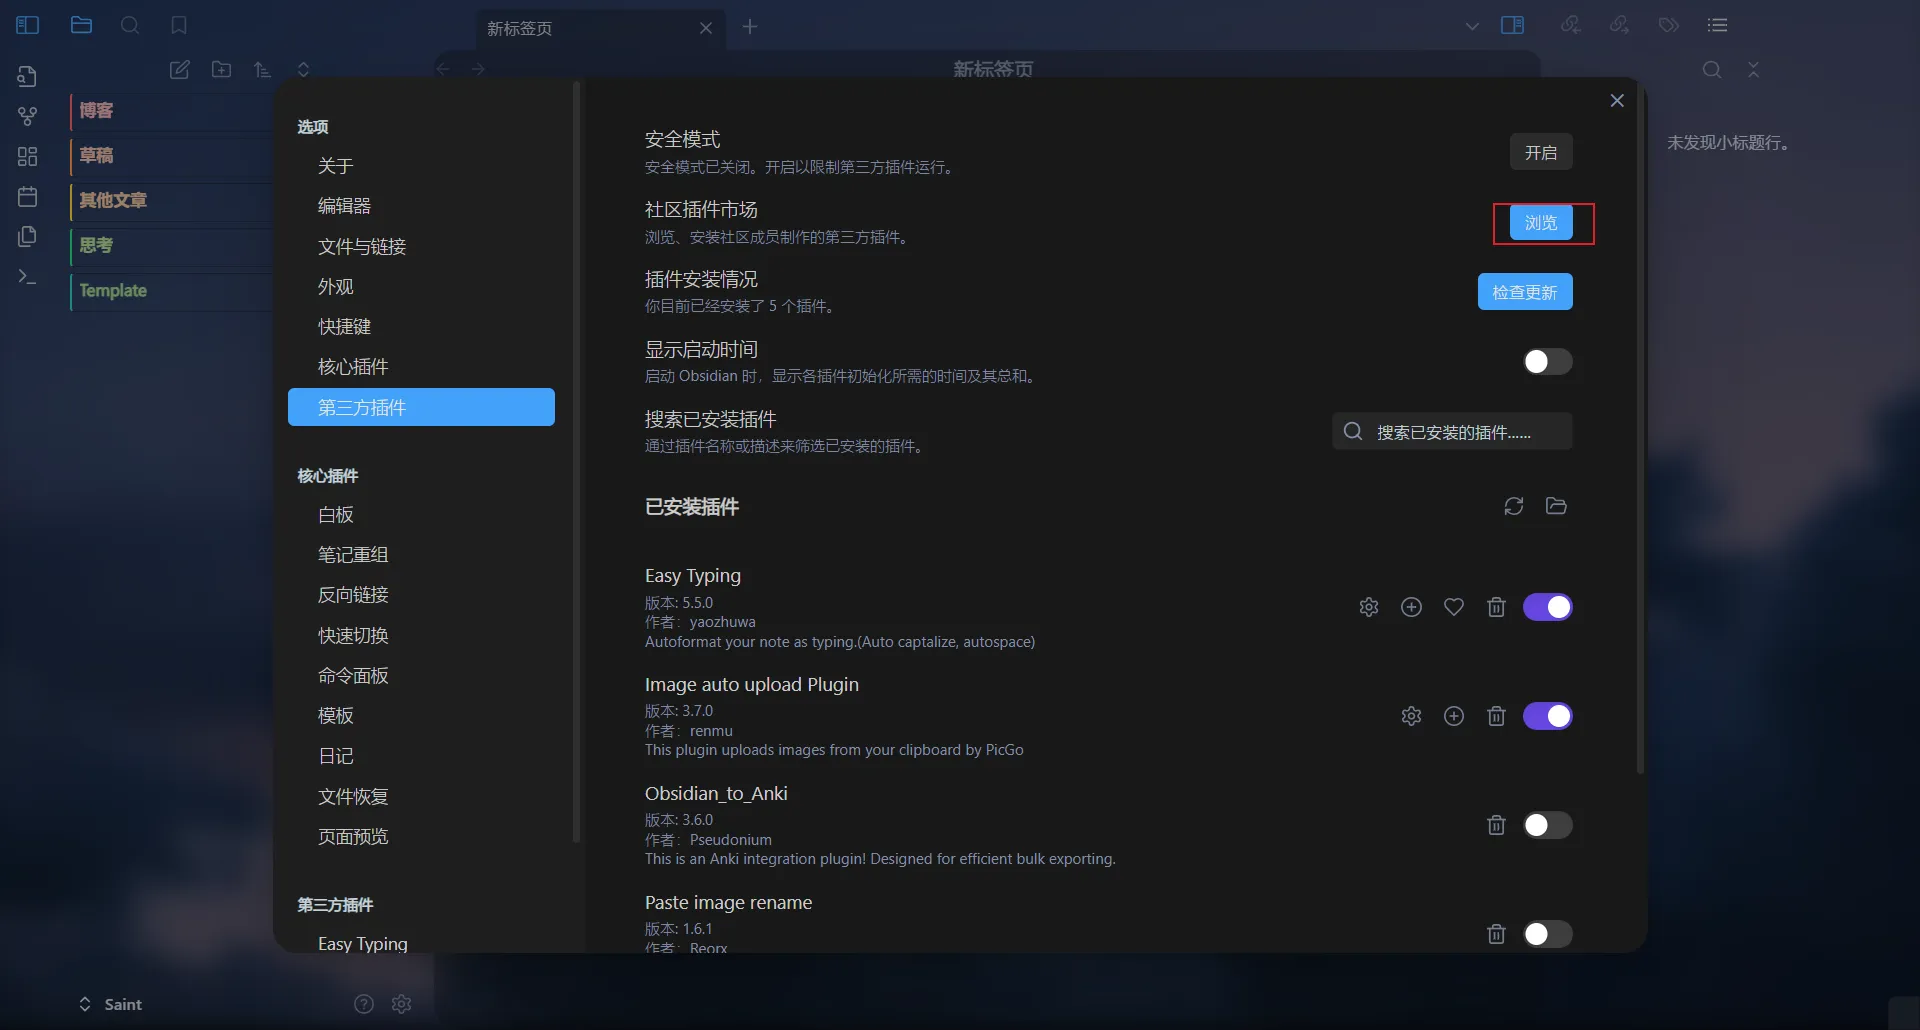Click search installed plugins field
The height and width of the screenshot is (1030, 1920).
pyautogui.click(x=1452, y=431)
